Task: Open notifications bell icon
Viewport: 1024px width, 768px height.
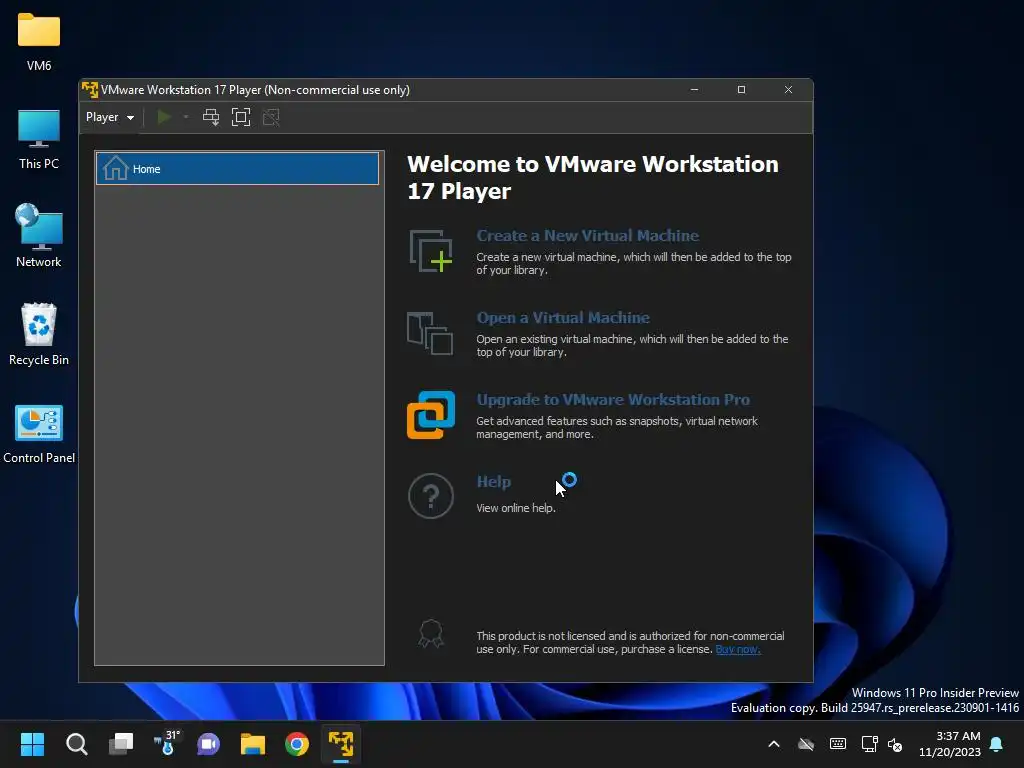Action: (x=997, y=744)
